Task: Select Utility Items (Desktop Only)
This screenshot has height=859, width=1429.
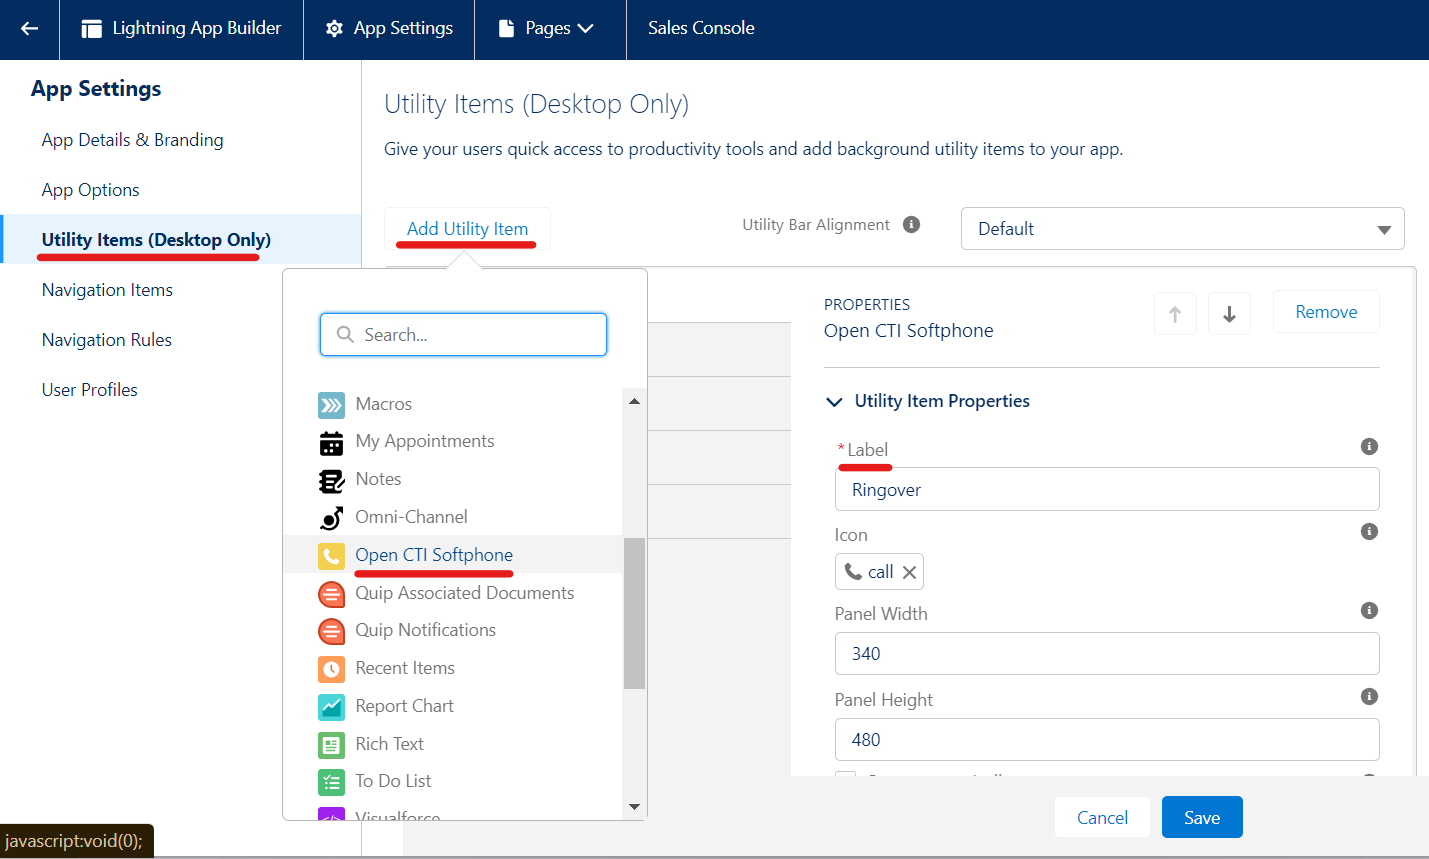Action: pos(157,240)
